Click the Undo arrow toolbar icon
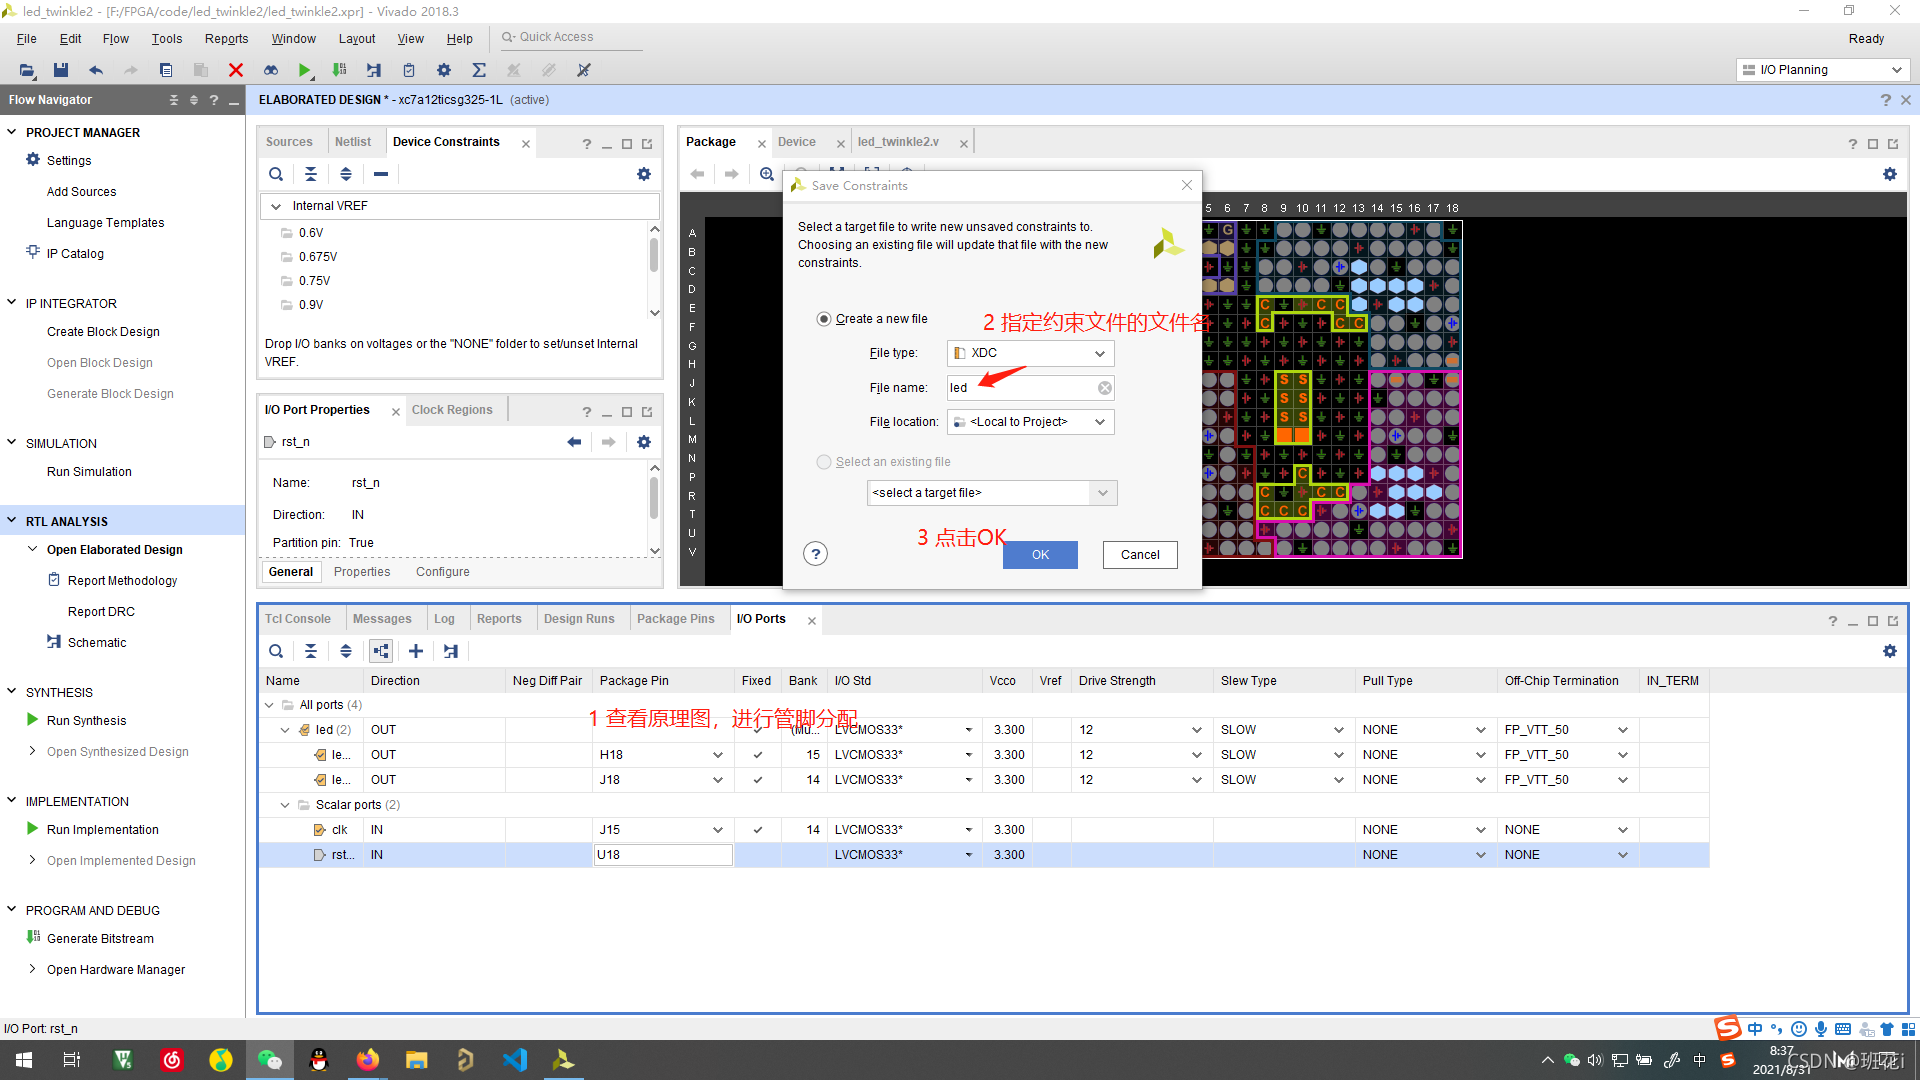Screen dimensions: 1920x1080 point(96,70)
